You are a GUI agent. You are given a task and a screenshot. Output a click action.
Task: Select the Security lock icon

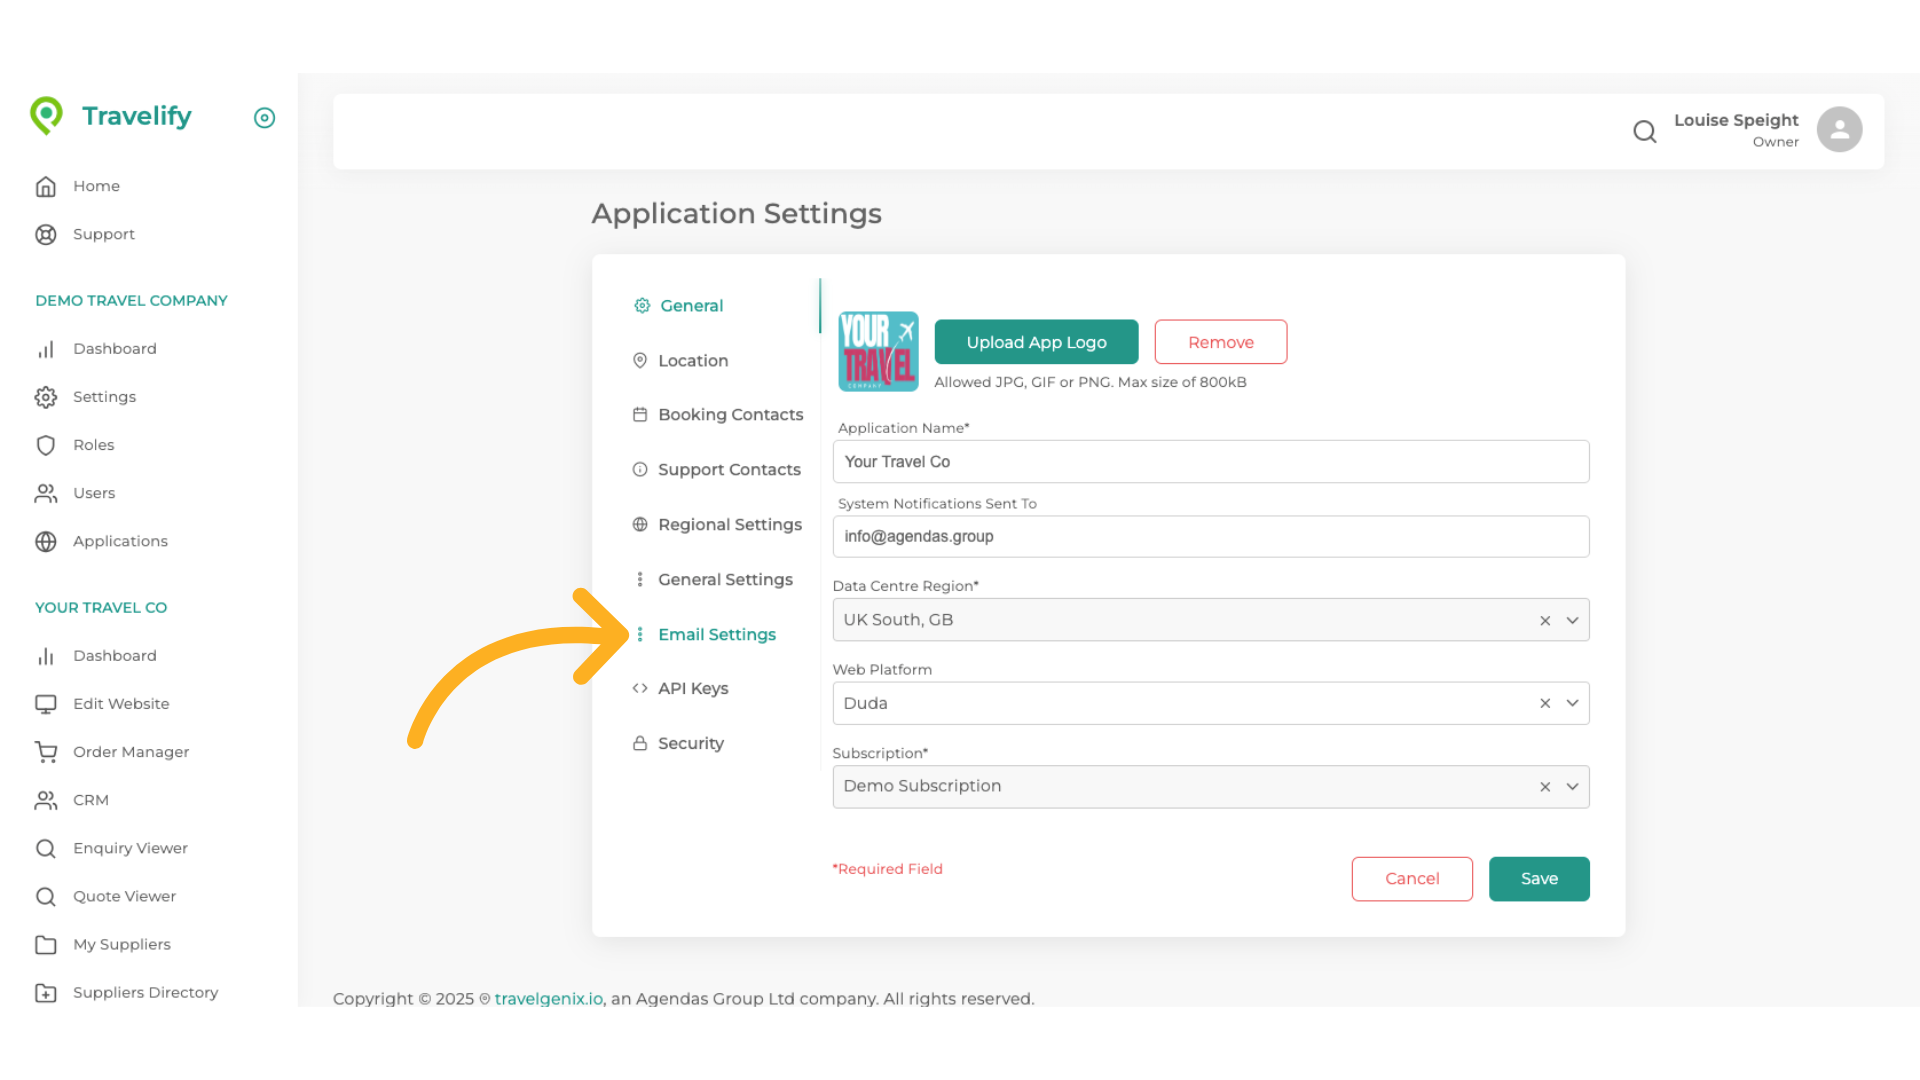[640, 743]
